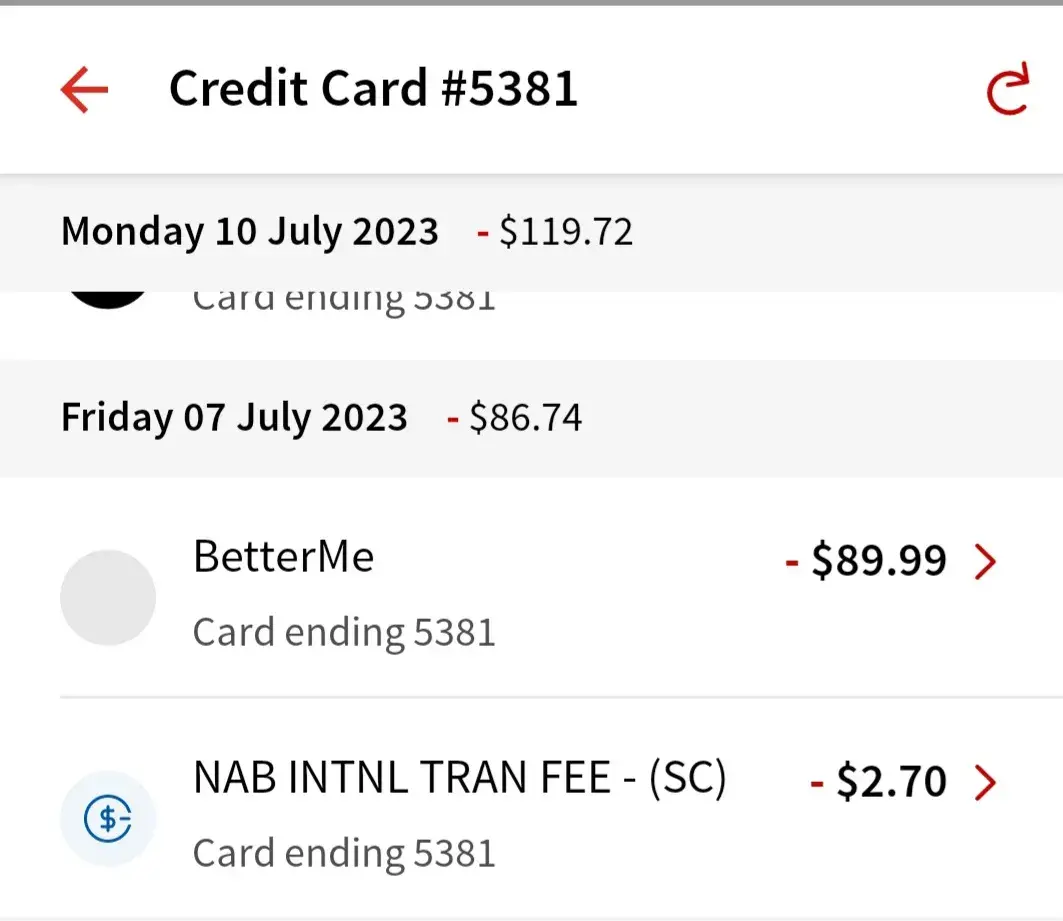Click the partially hidden Card ending 5381 text
This screenshot has width=1063, height=921.
click(344, 301)
